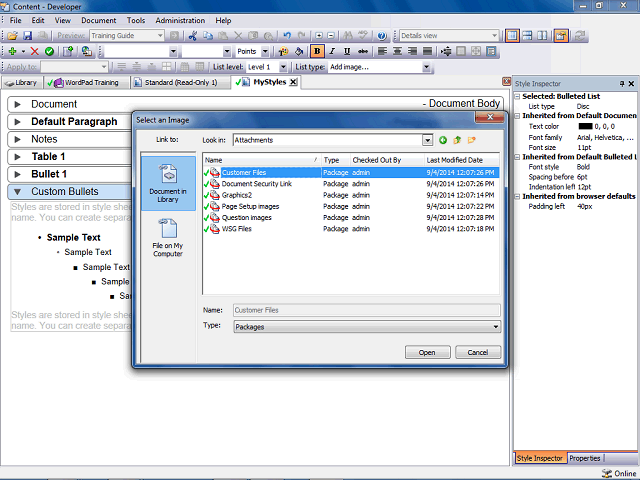Click the collapse all minus icon
The height and width of the screenshot is (480, 640).
coord(331,36)
